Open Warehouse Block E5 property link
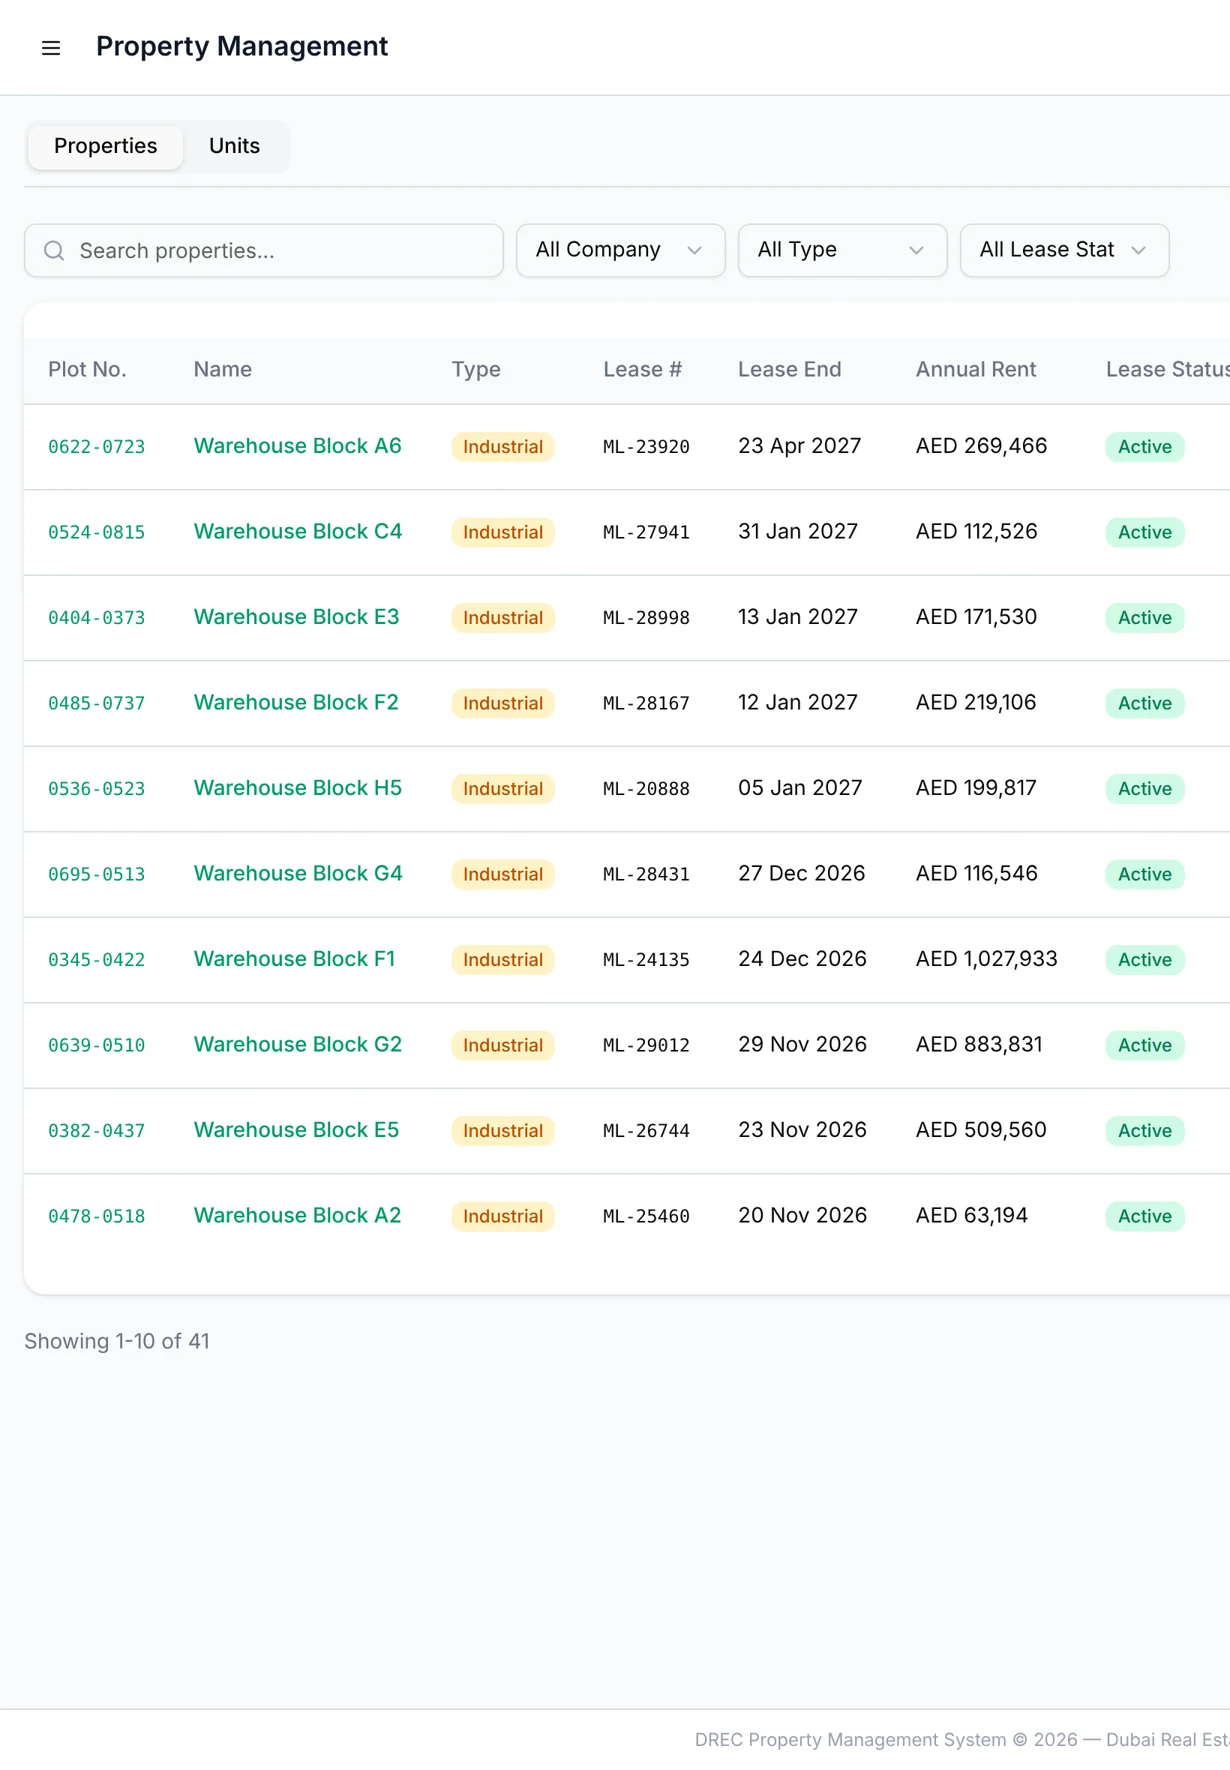Image resolution: width=1230 pixels, height=1770 pixels. point(296,1130)
